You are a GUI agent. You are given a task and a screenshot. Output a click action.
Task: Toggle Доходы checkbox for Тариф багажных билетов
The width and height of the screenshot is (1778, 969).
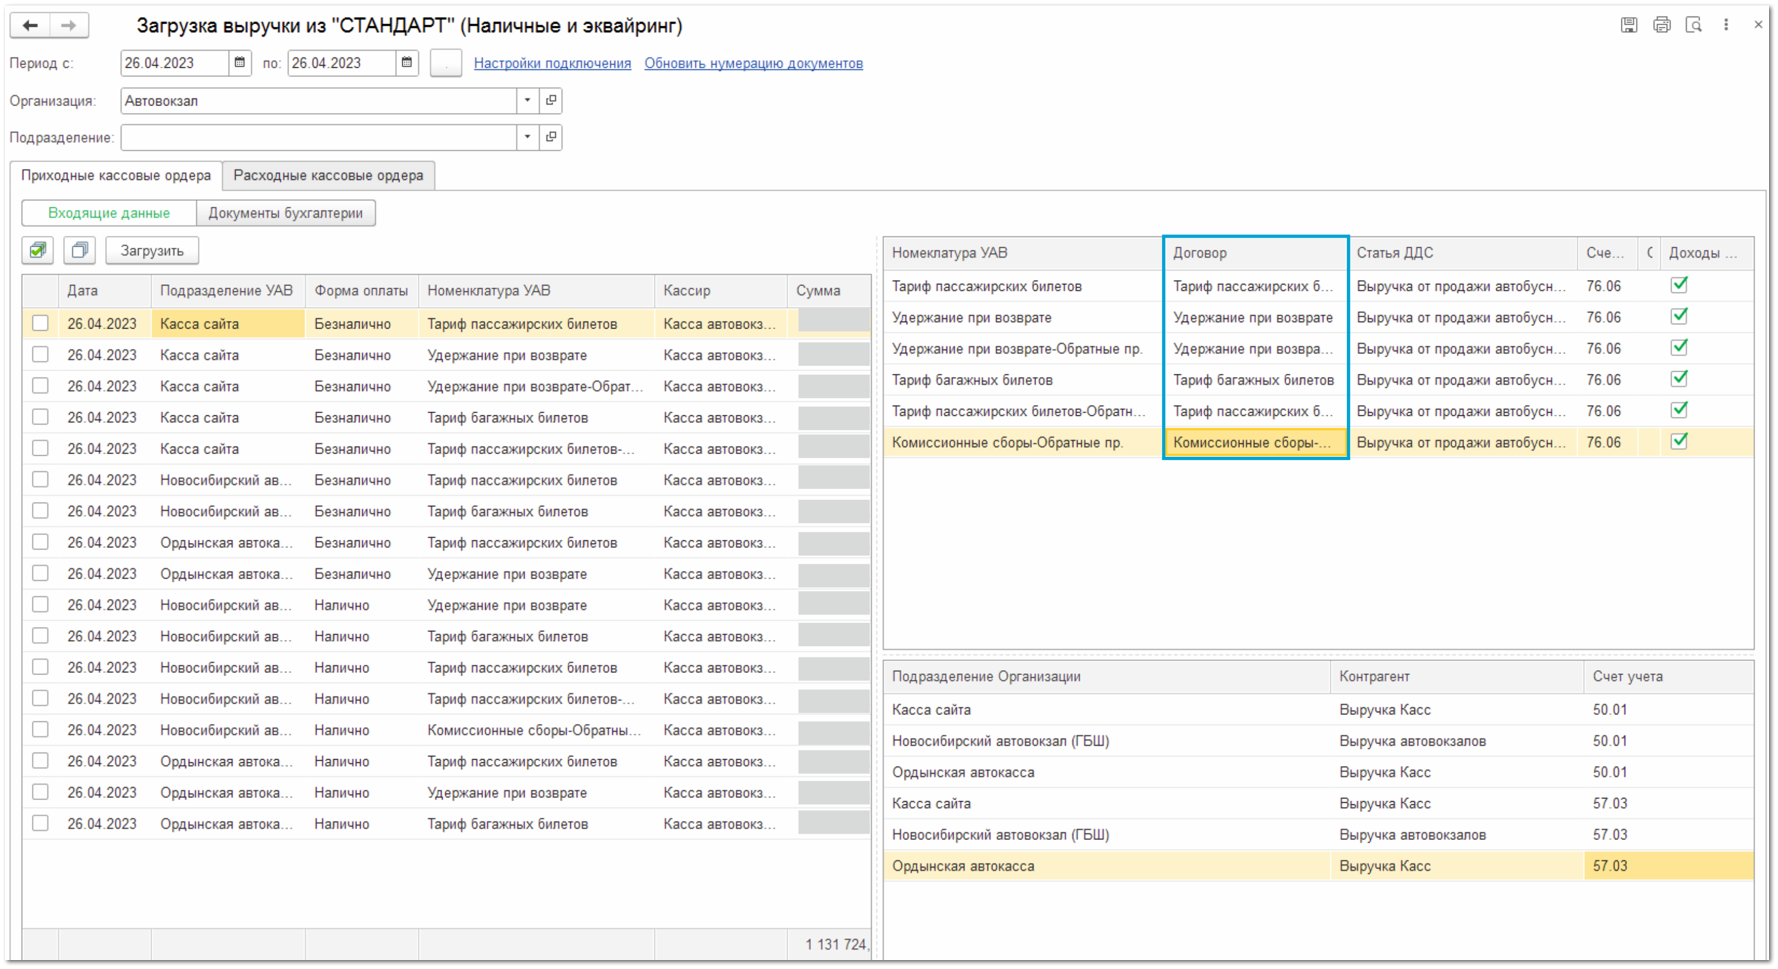click(1679, 379)
